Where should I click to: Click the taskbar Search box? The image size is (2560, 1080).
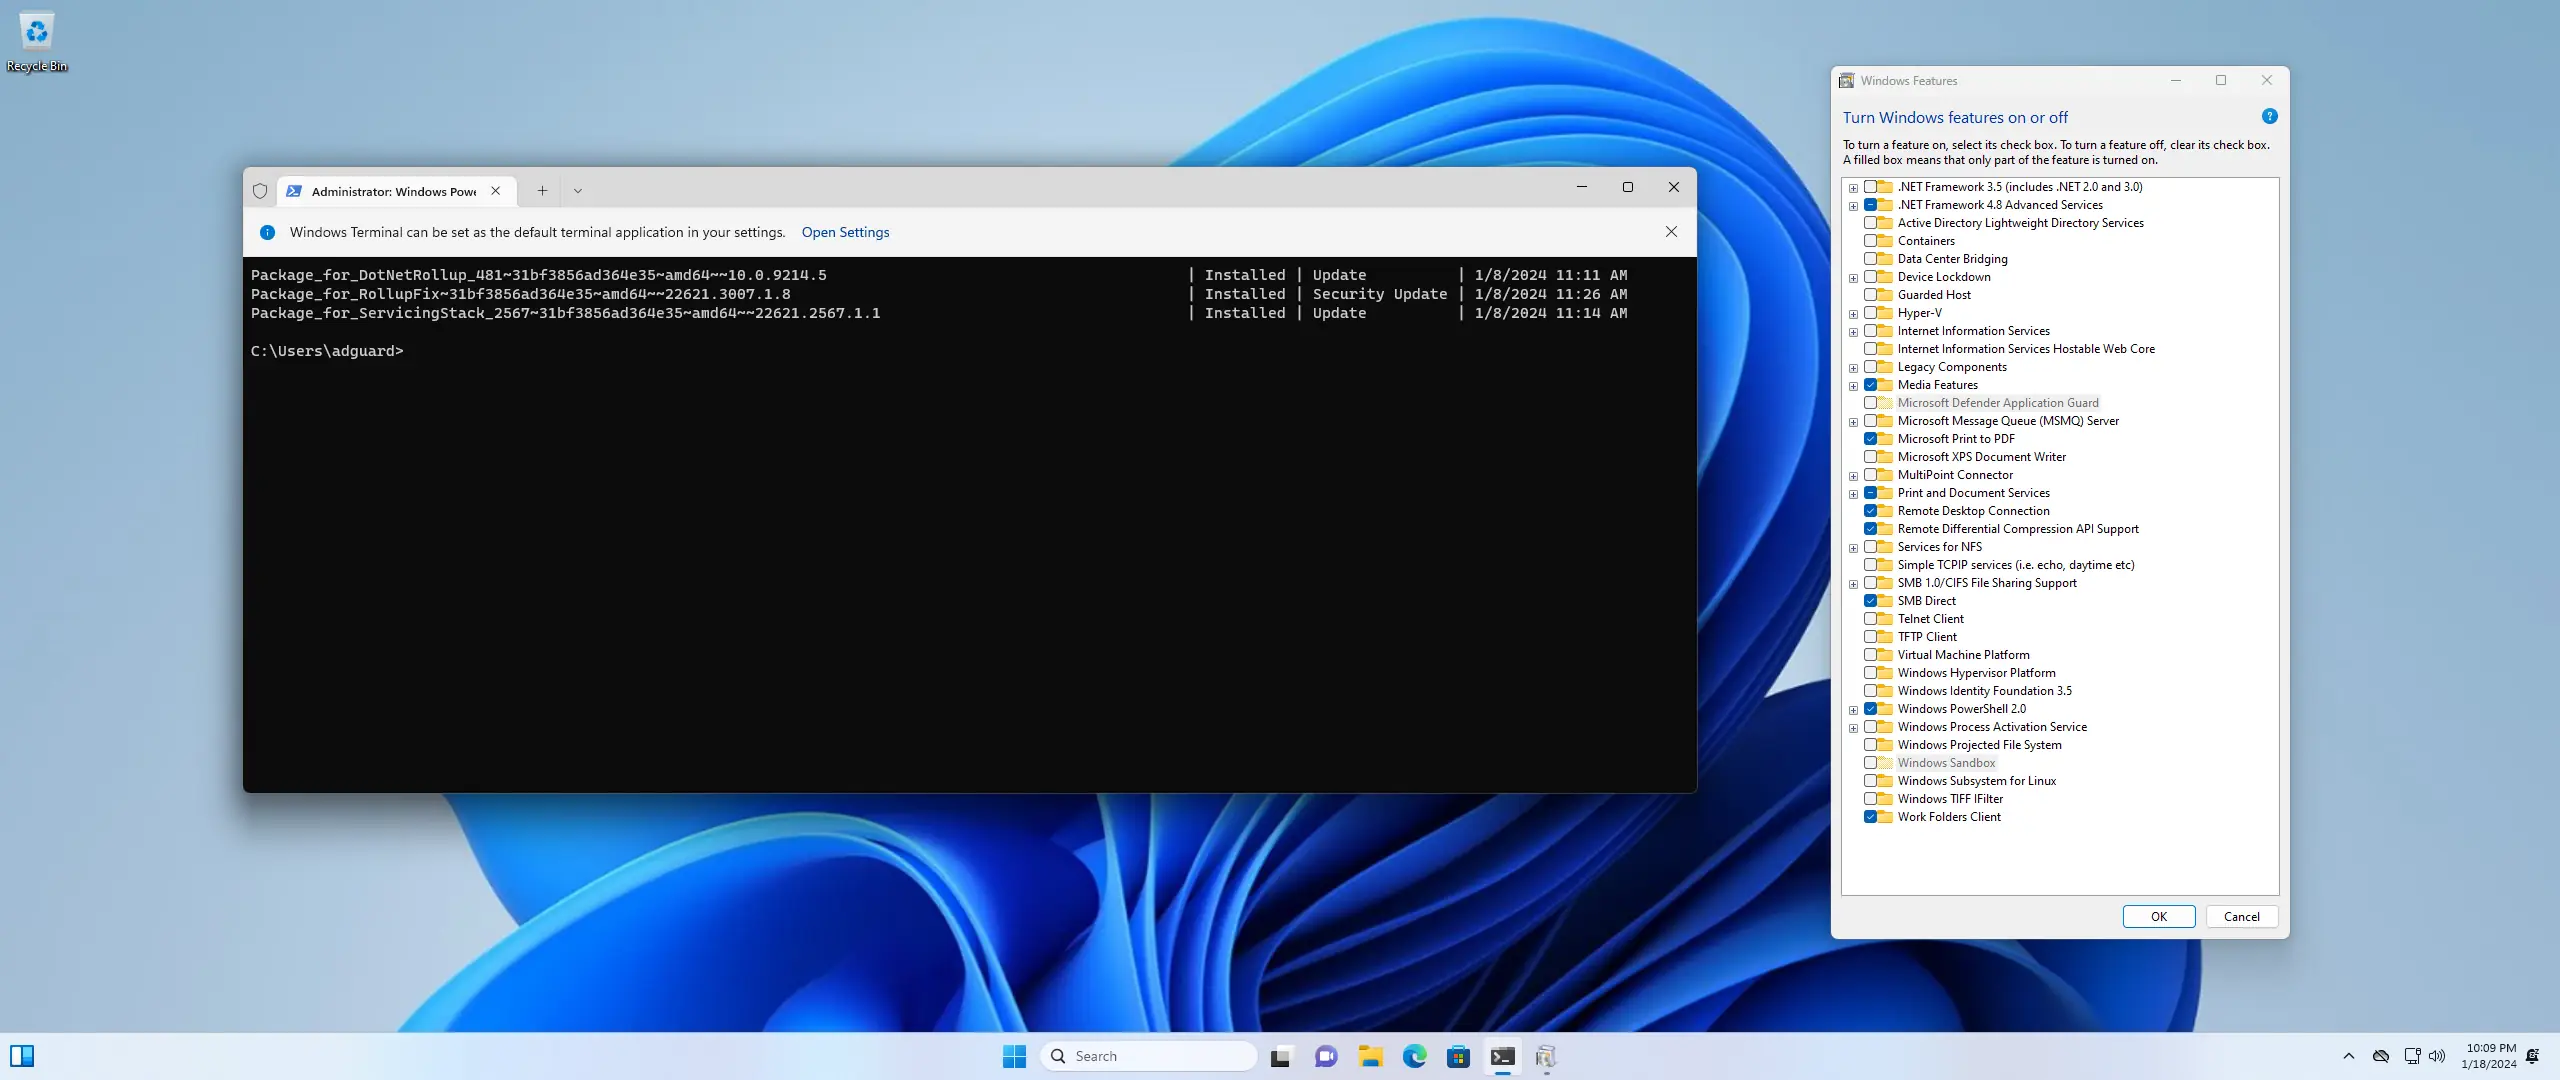coord(1148,1056)
